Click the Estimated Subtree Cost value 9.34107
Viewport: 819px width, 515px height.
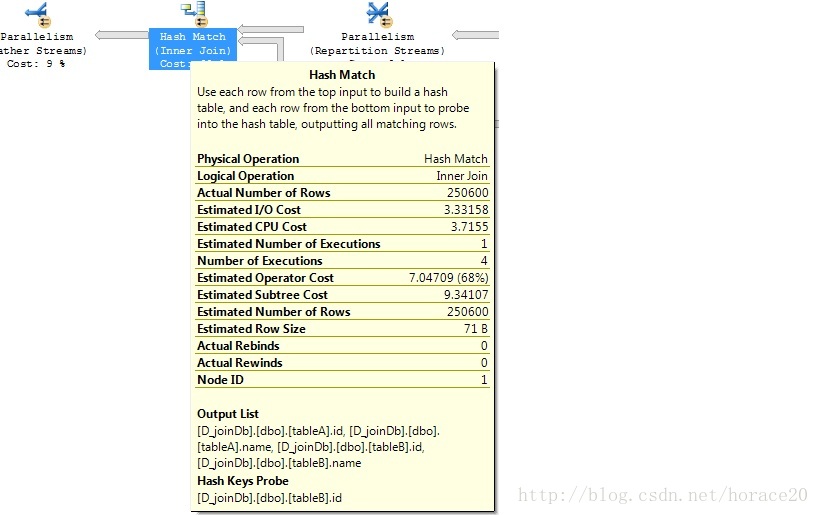coord(466,295)
